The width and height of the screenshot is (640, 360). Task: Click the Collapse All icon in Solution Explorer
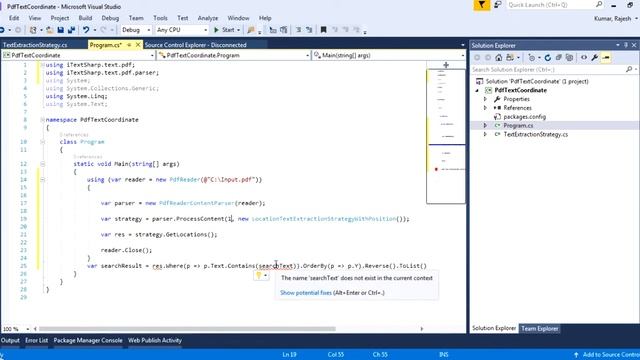559,58
